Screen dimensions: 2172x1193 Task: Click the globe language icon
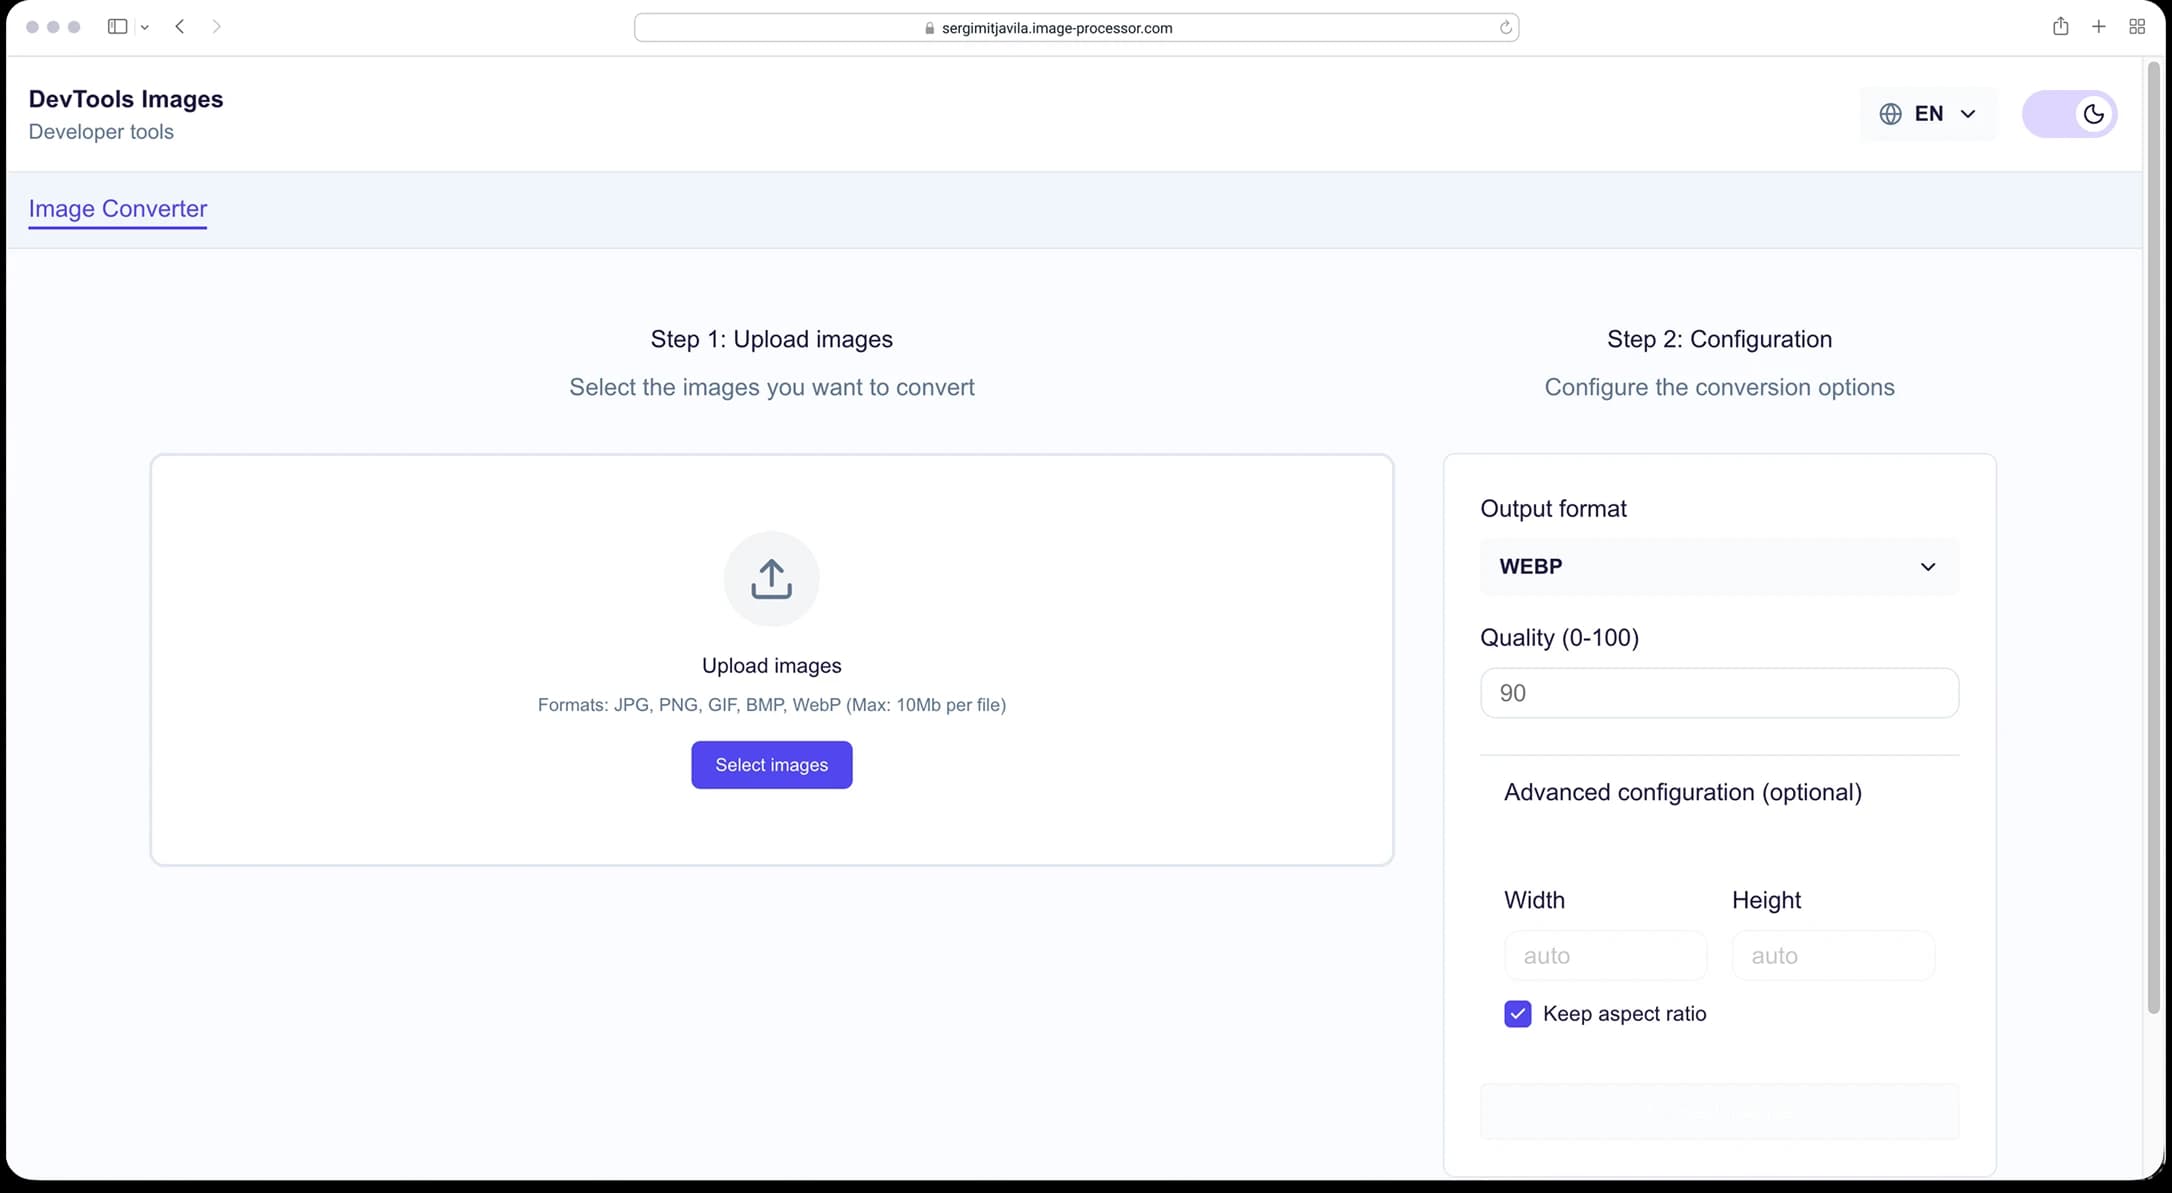click(1890, 114)
